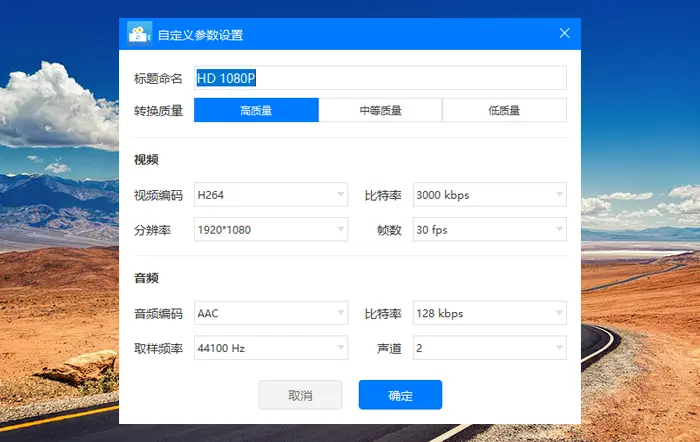This screenshot has height=442, width=700.
Task: Click the 视频 section heading
Action: click(x=146, y=160)
